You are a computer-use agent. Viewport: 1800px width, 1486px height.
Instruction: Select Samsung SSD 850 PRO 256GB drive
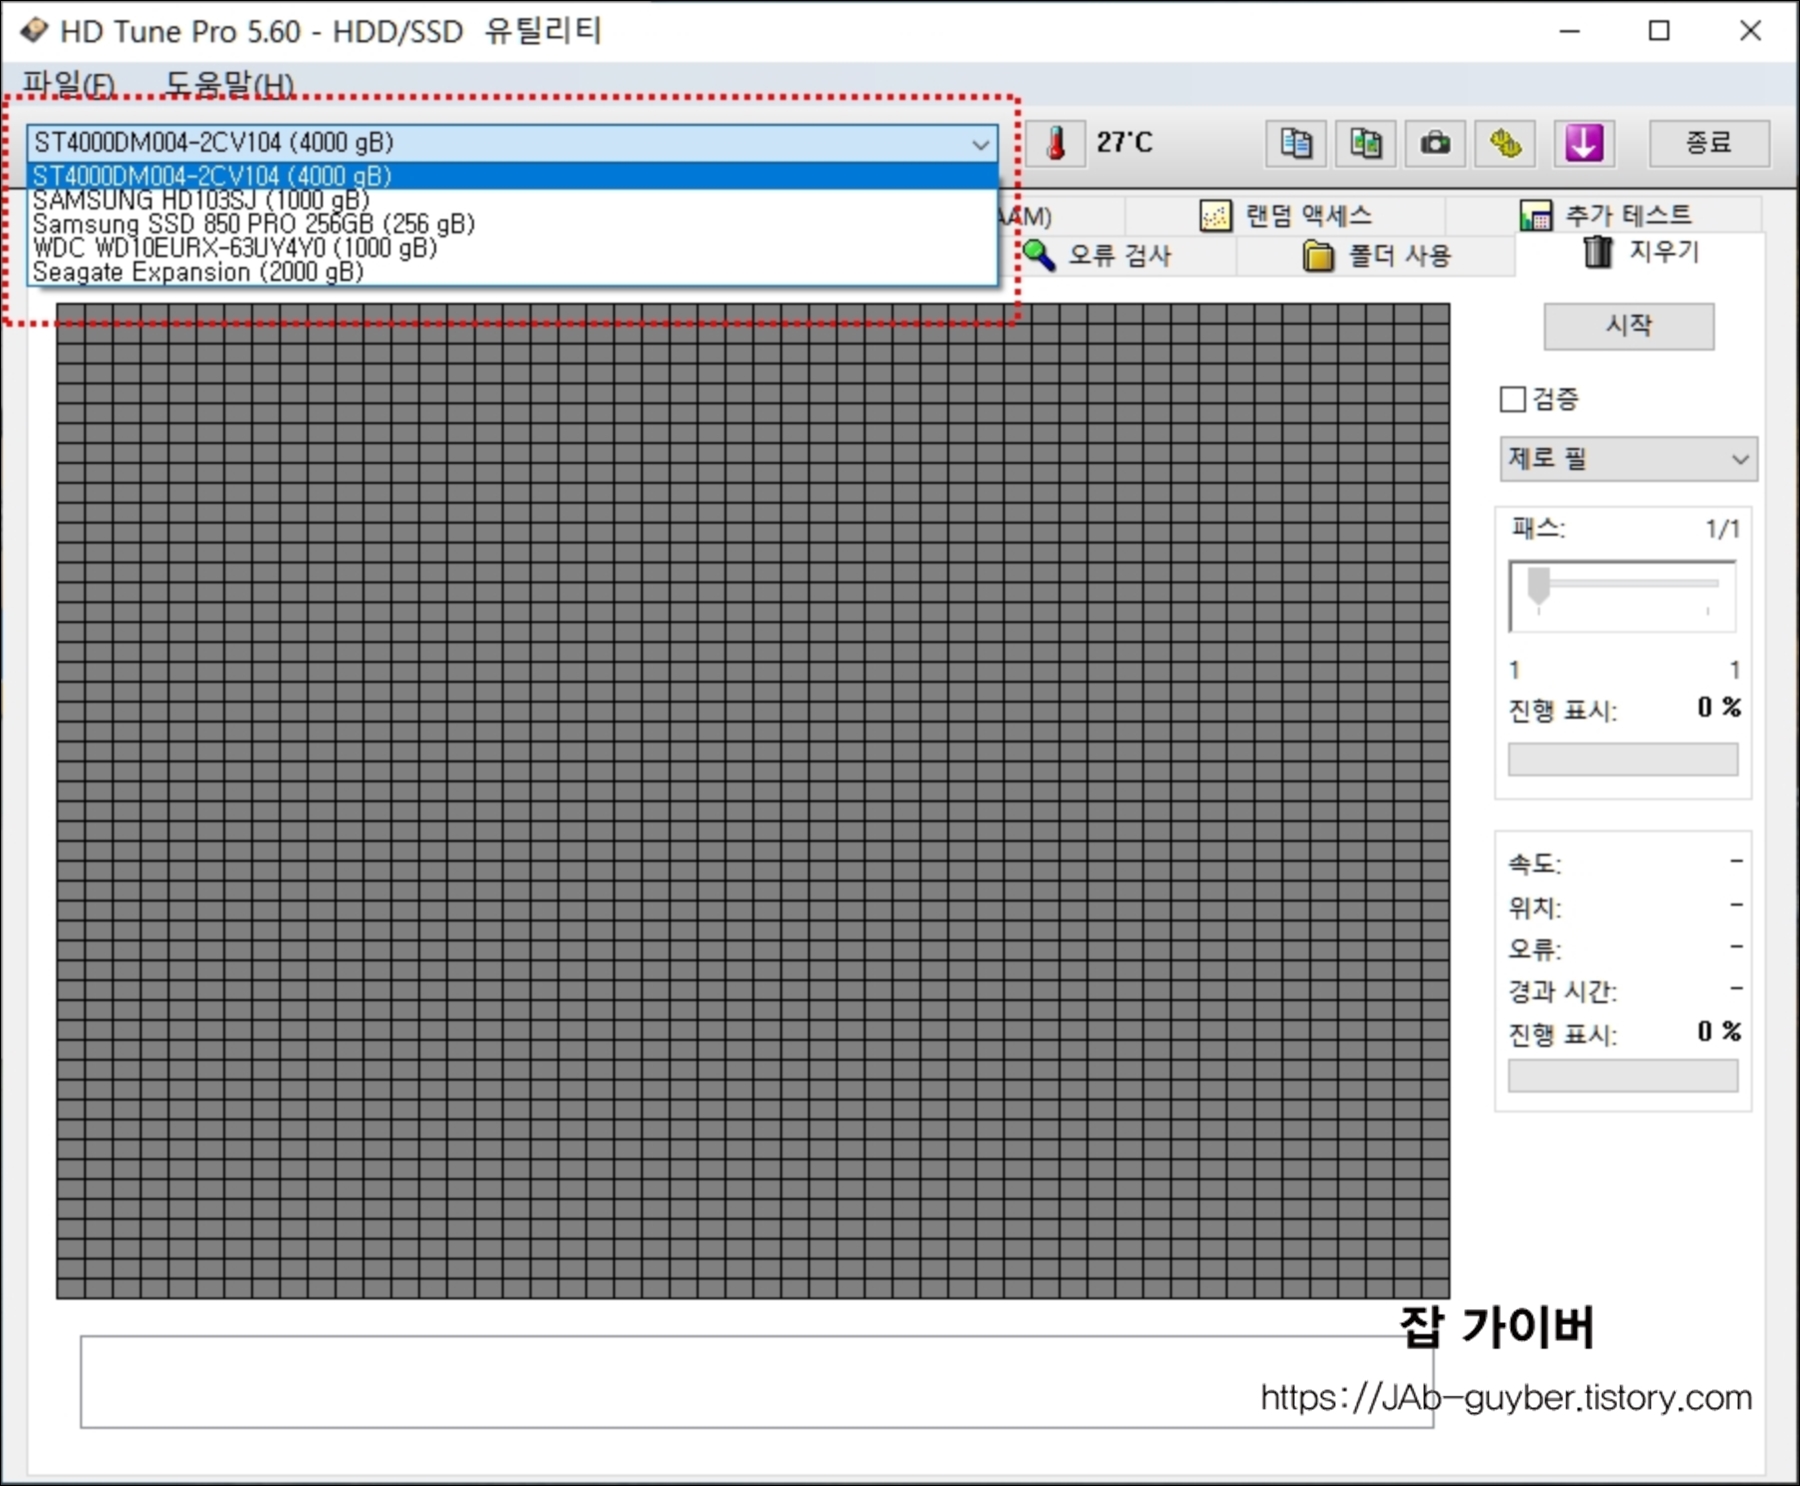[512, 224]
